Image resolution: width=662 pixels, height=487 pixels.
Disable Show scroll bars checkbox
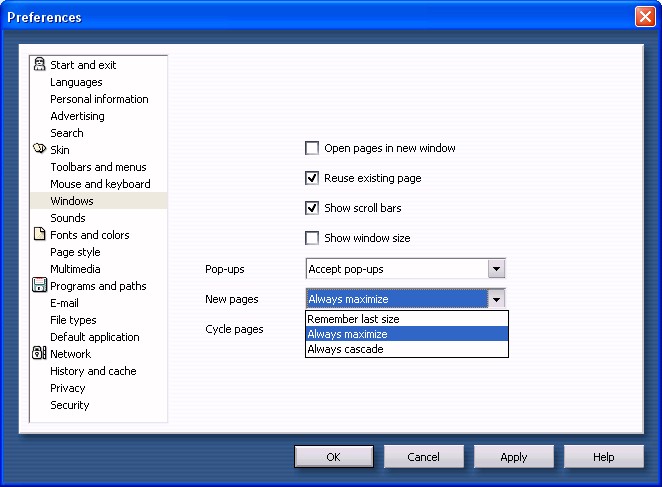[x=312, y=208]
